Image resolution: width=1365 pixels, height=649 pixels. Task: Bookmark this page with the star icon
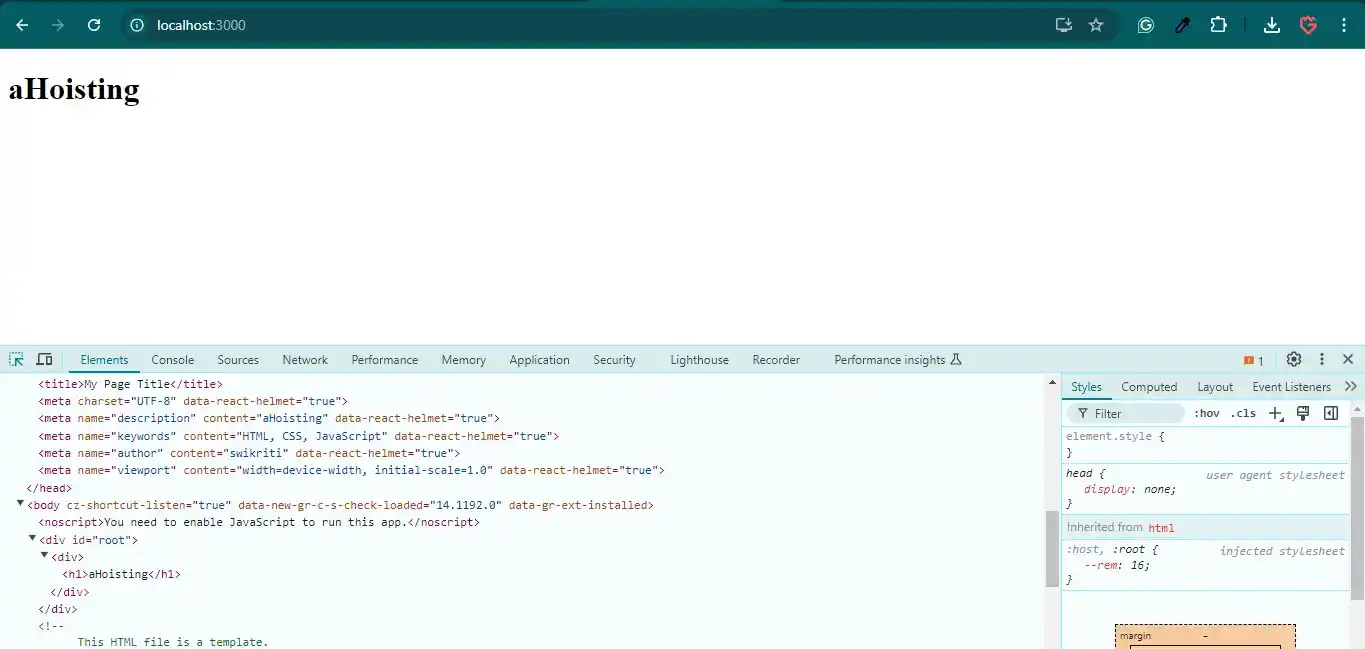(1096, 25)
